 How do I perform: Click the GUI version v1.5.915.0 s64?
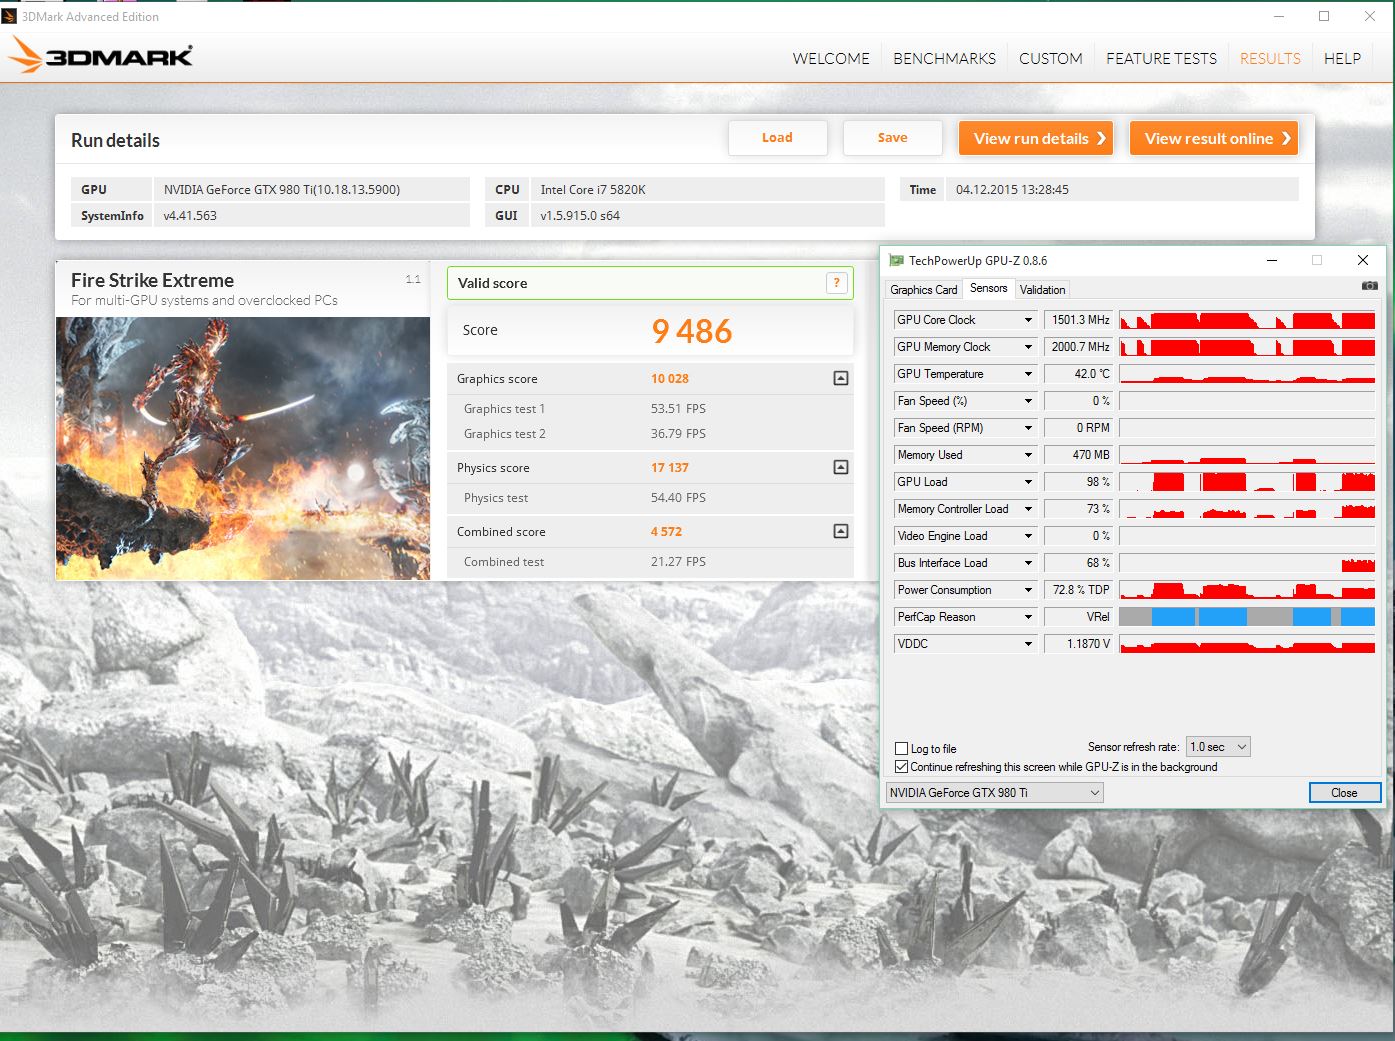580,216
